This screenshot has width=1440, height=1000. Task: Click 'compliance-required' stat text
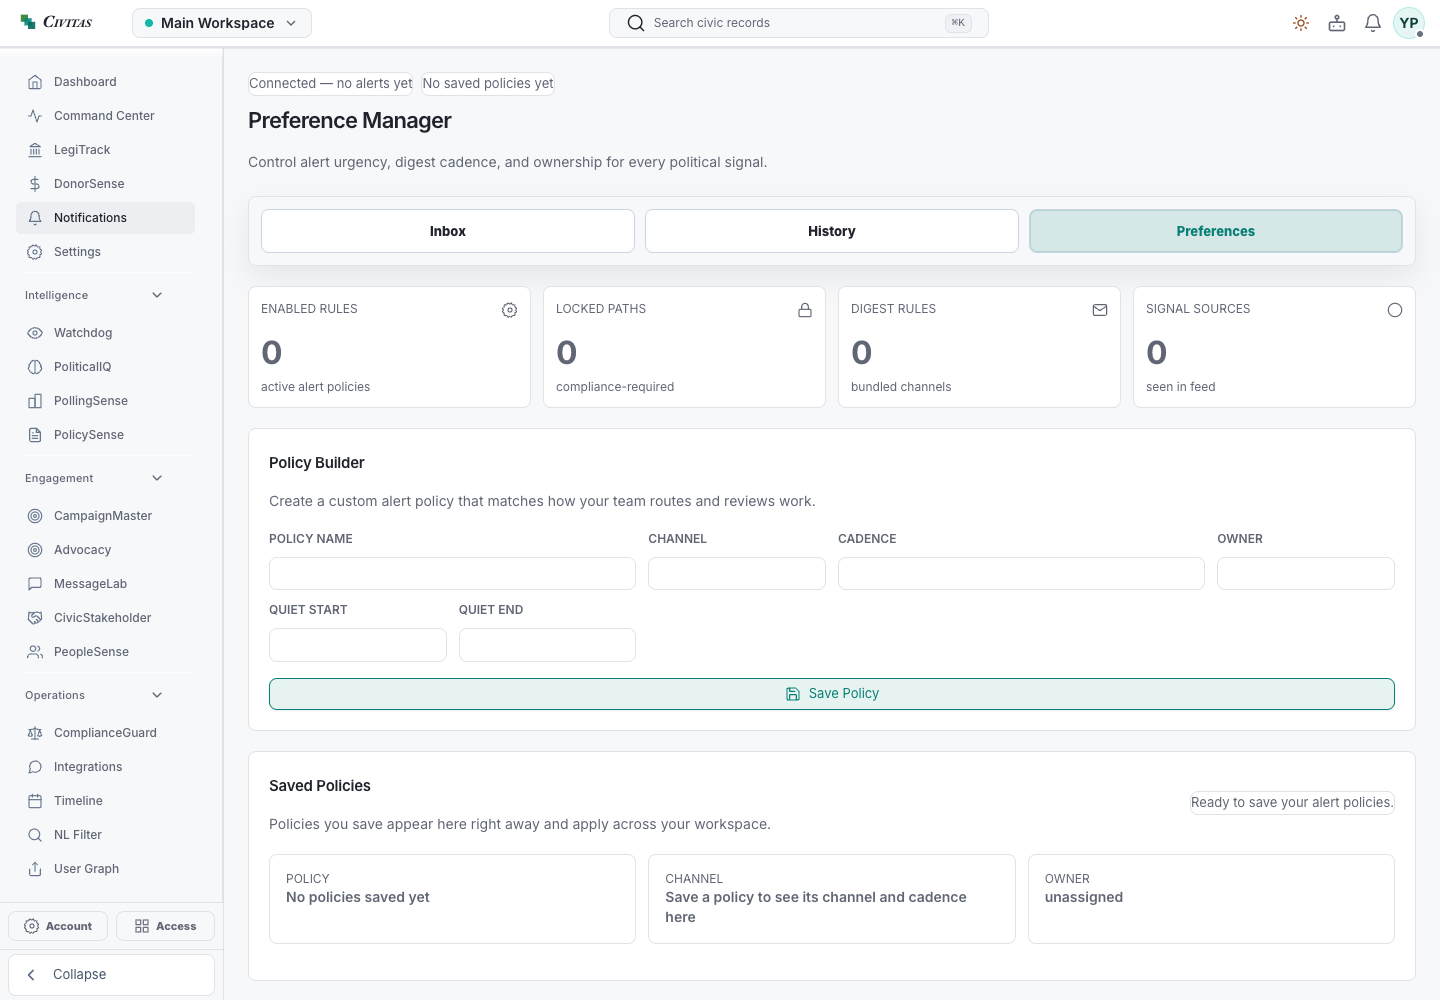(x=615, y=387)
